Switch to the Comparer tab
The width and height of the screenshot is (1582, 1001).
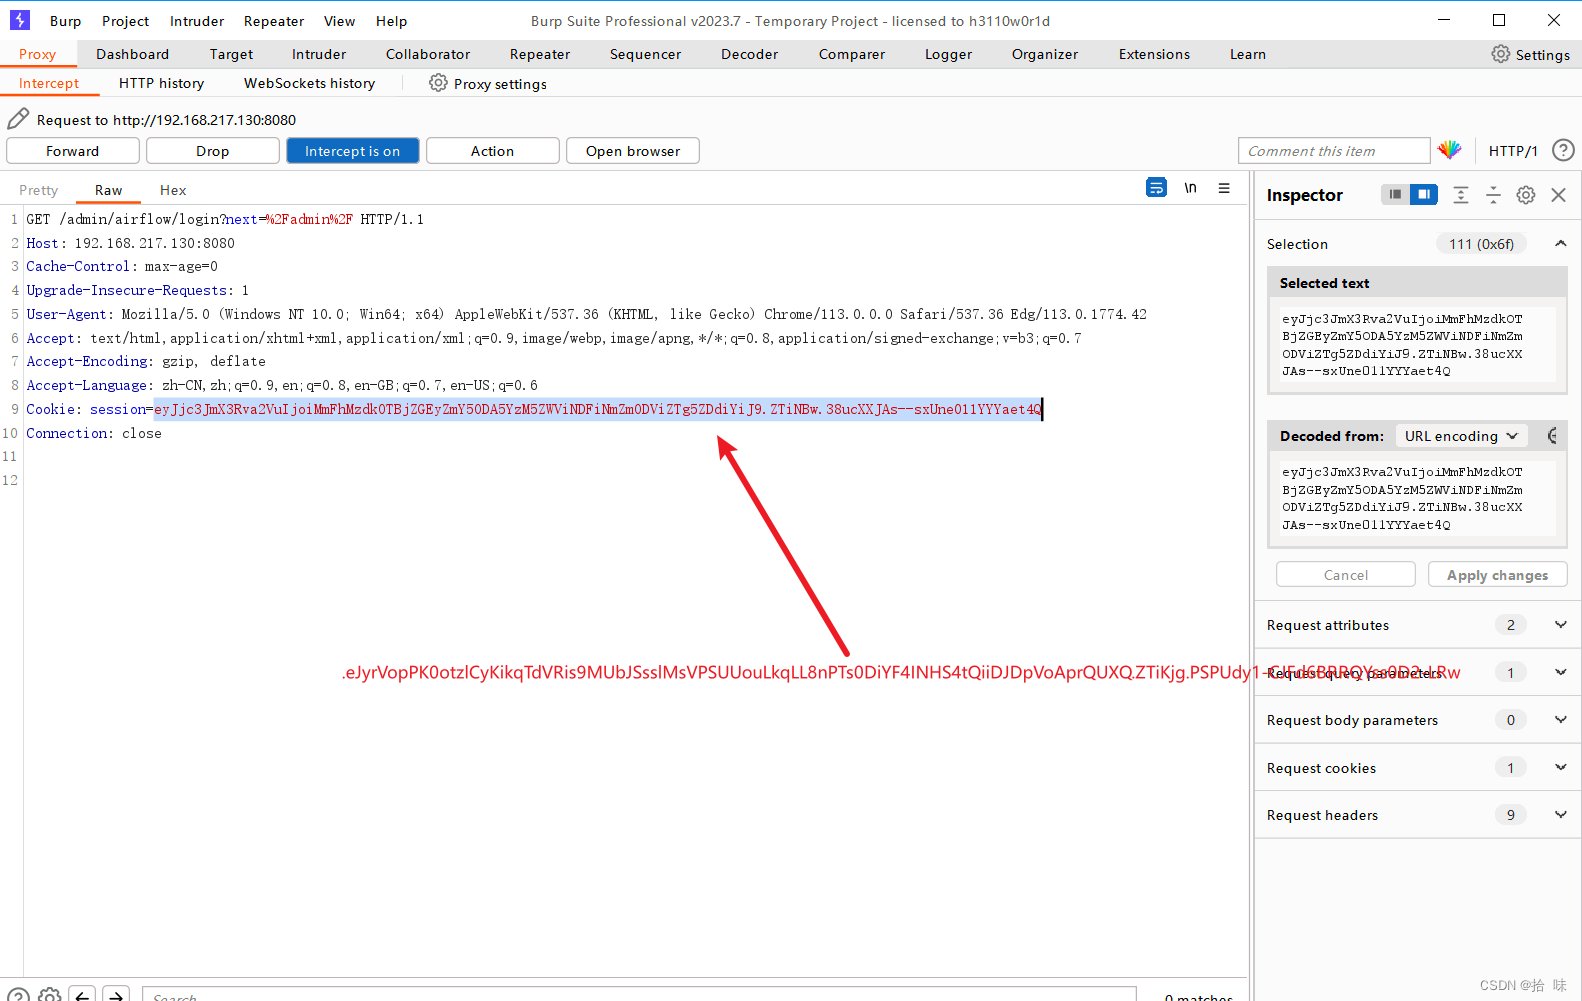(851, 54)
